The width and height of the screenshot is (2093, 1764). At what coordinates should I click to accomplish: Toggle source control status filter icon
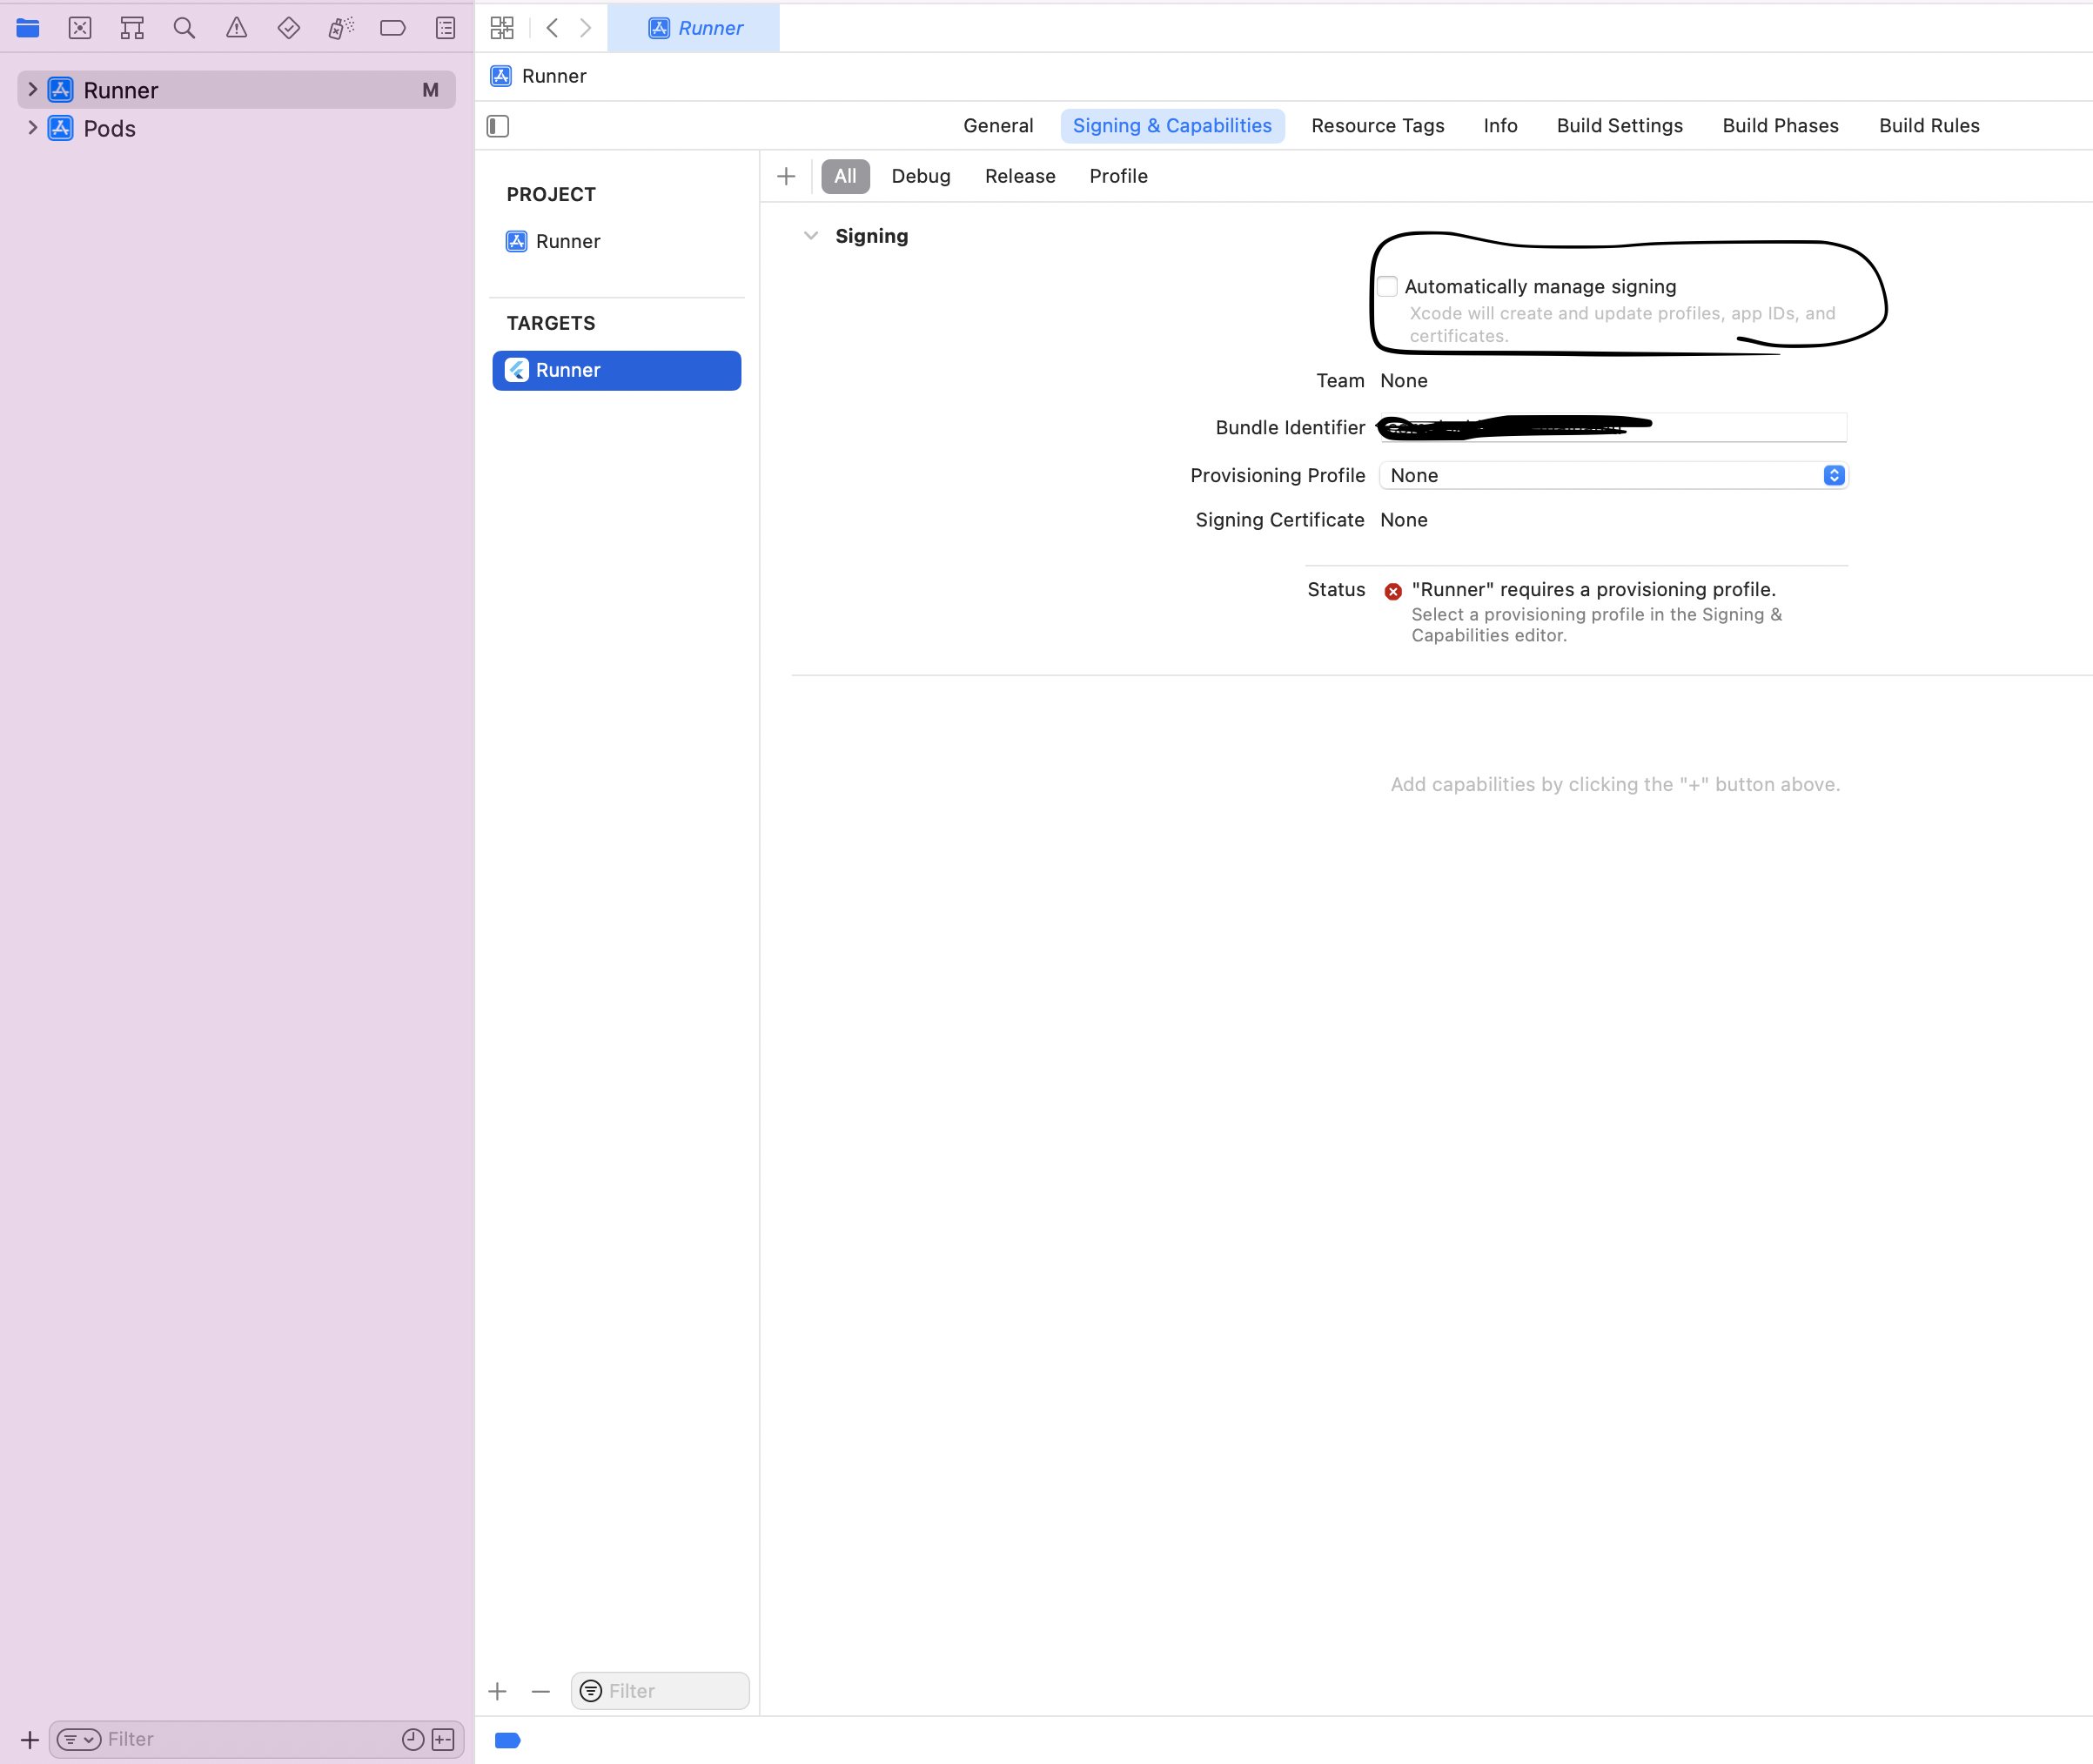tap(443, 1739)
